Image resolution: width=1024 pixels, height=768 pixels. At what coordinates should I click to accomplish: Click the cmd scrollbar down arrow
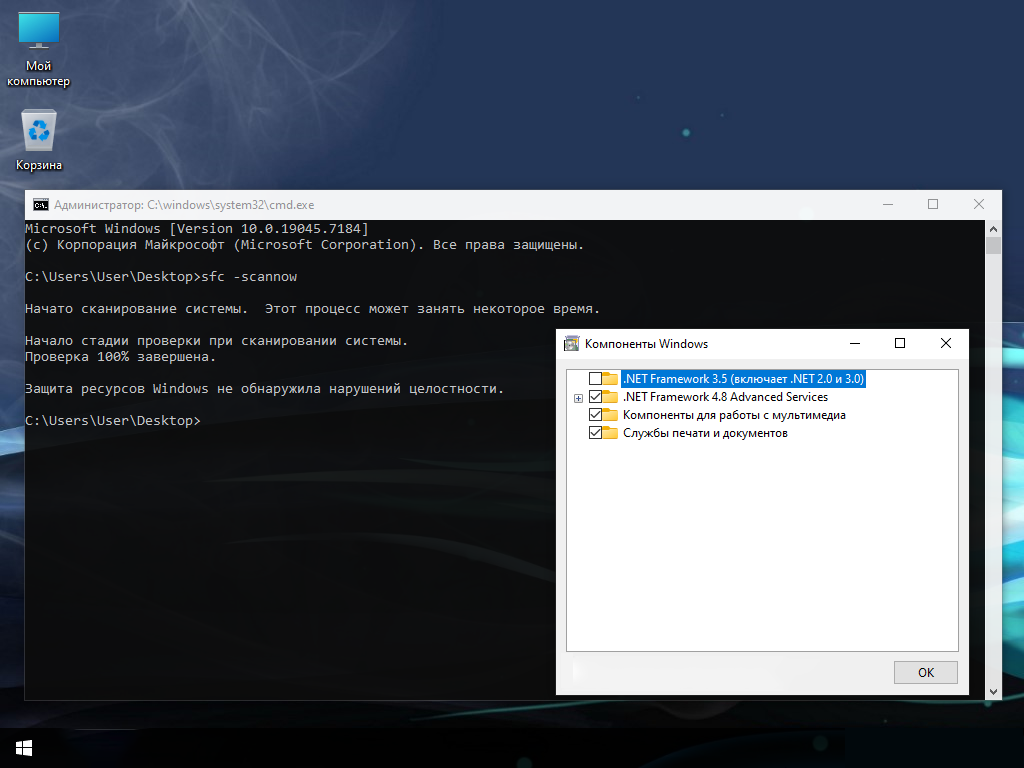[x=993, y=692]
